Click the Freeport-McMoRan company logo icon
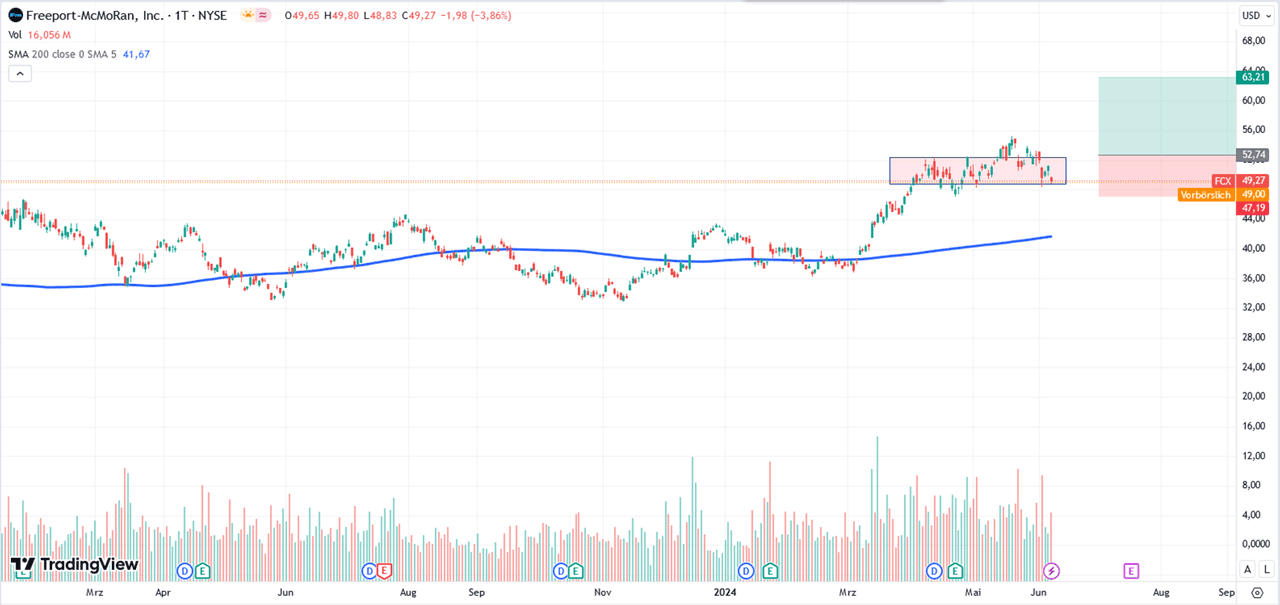Image resolution: width=1280 pixels, height=605 pixels. coord(15,15)
